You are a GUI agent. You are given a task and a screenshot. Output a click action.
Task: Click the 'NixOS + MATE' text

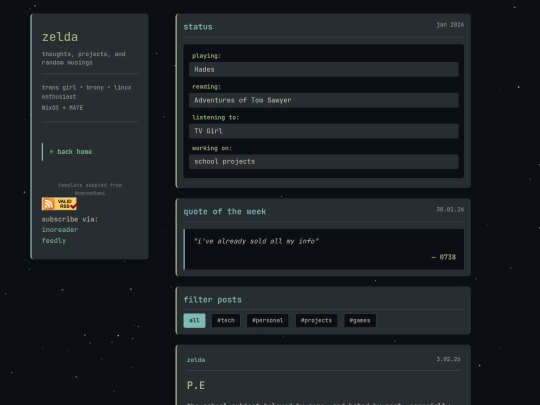62,108
